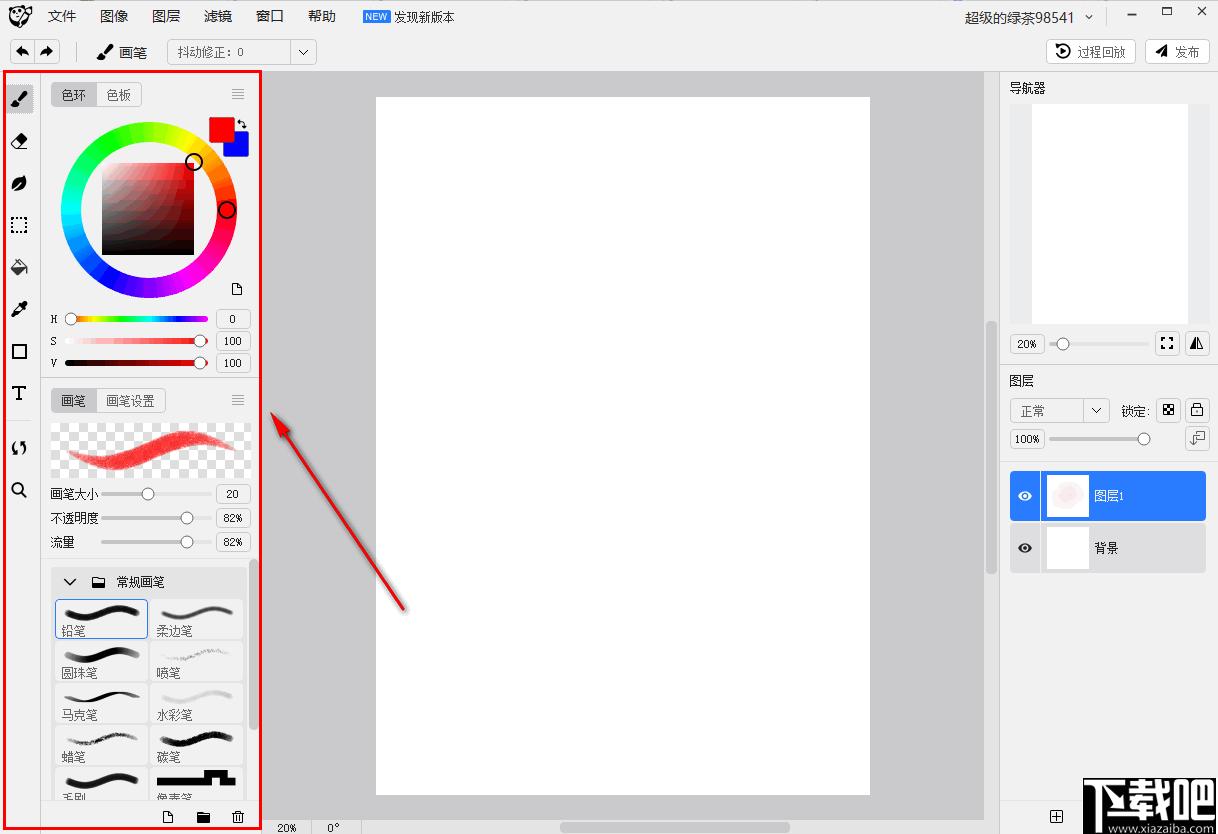1218x834 pixels.
Task: Delete brush with trash icon
Action: pos(238,817)
